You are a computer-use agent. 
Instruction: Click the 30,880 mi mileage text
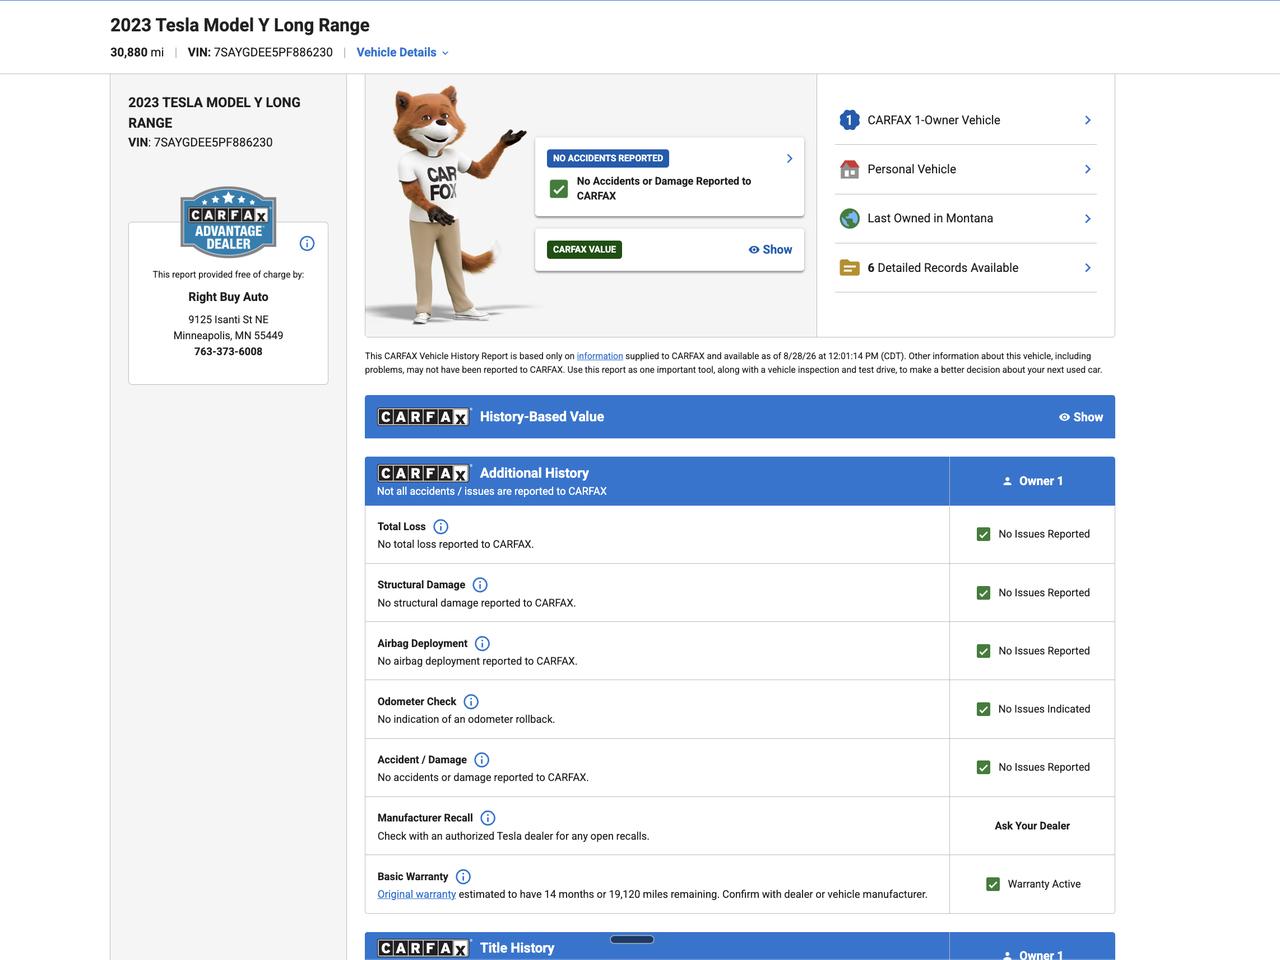click(137, 53)
